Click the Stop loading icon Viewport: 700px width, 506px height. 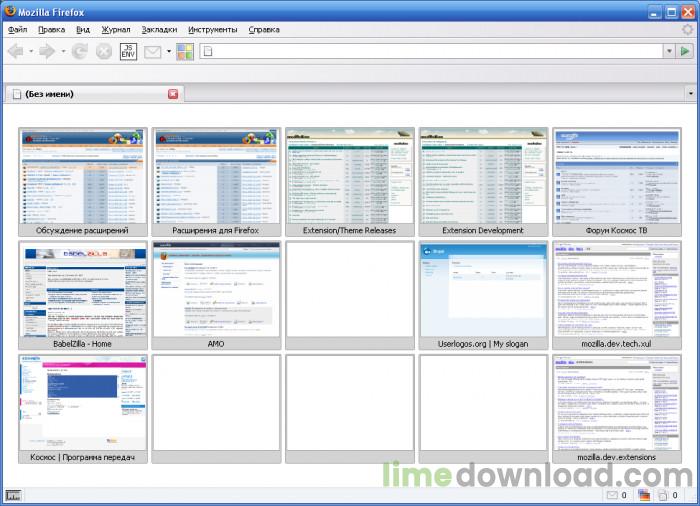[104, 51]
